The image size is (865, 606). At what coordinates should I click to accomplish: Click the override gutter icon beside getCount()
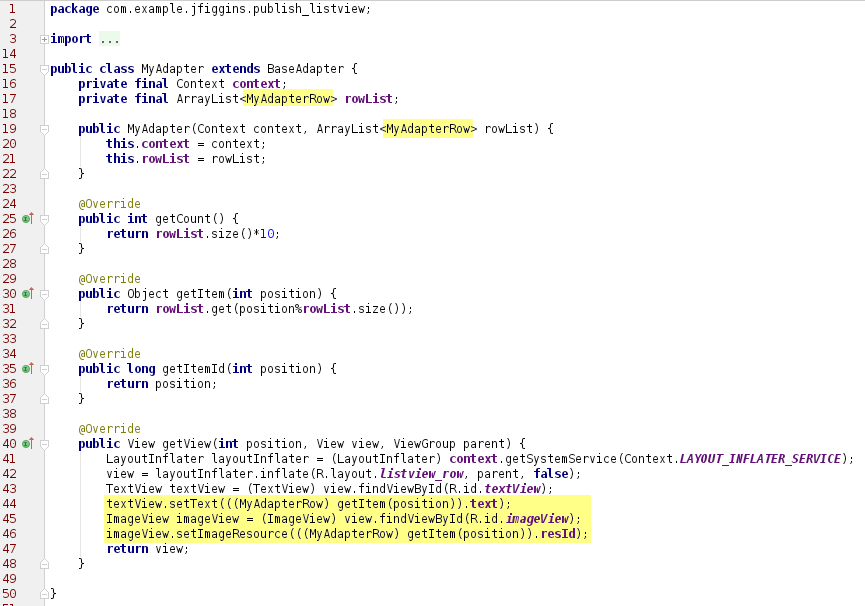[28, 218]
